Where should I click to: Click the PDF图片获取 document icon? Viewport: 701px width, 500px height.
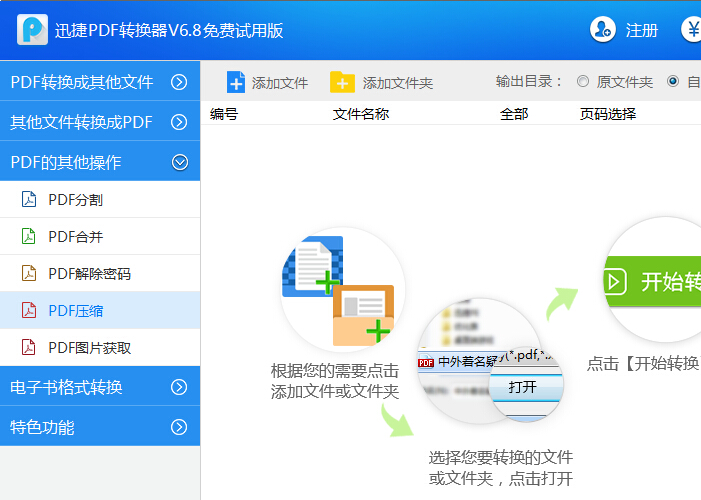pos(29,347)
